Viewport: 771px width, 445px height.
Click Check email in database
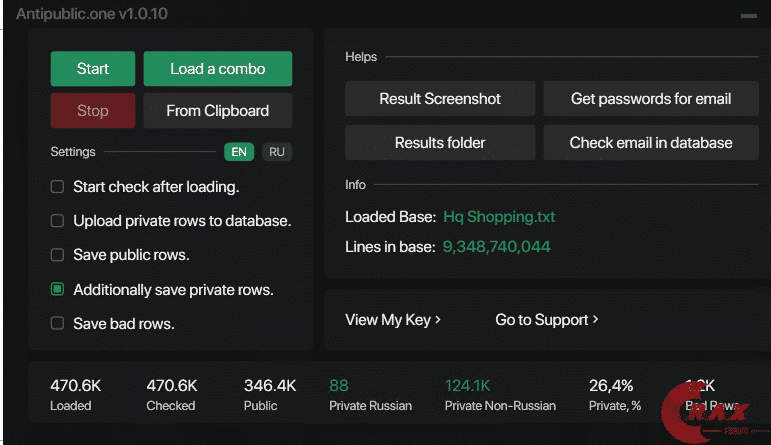(651, 143)
